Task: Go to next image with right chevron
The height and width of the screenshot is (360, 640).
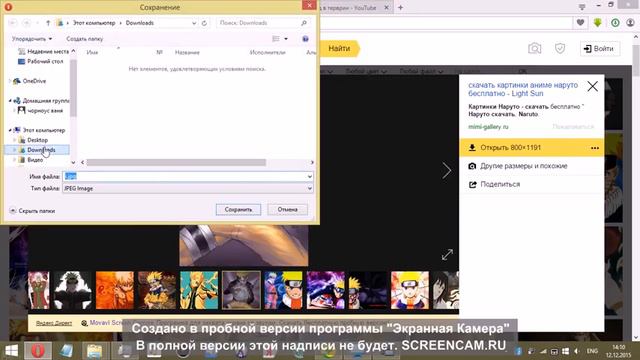Action: point(447,171)
